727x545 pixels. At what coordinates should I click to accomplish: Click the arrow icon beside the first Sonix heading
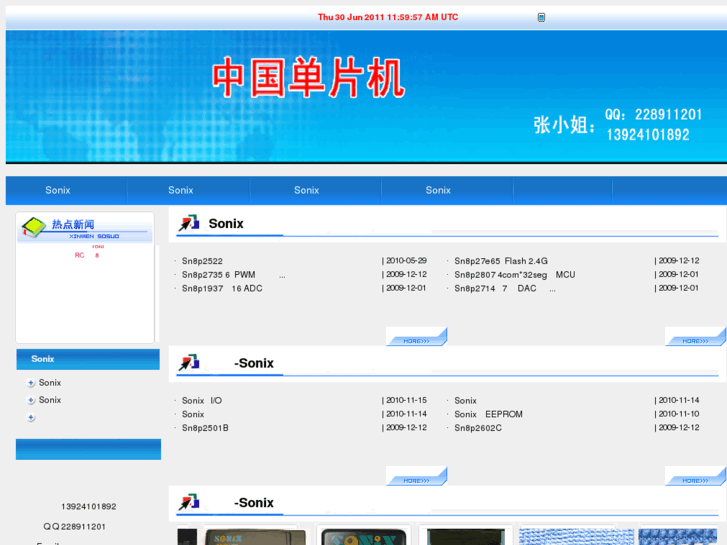tap(189, 223)
